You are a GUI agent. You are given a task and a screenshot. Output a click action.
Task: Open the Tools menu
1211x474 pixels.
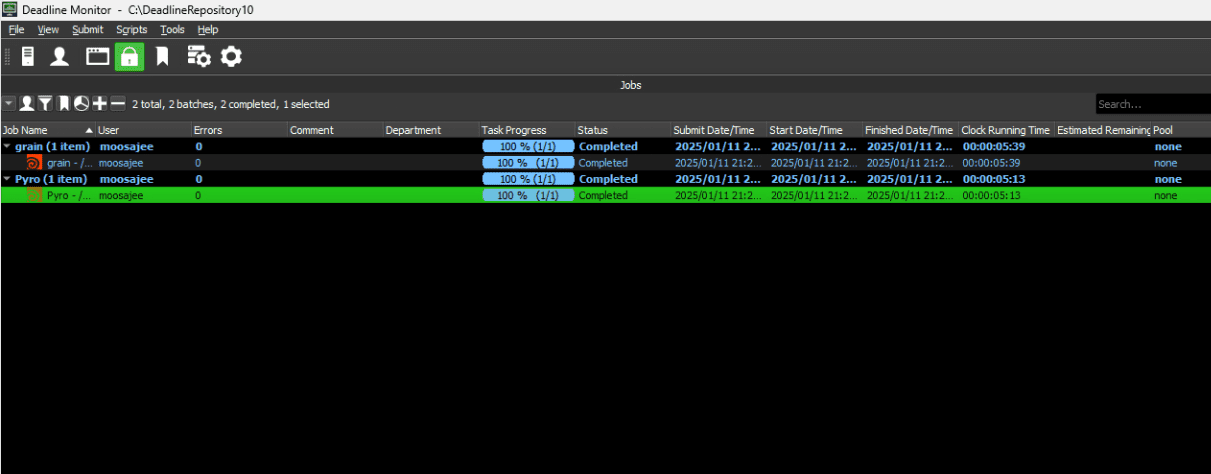pyautogui.click(x=172, y=30)
